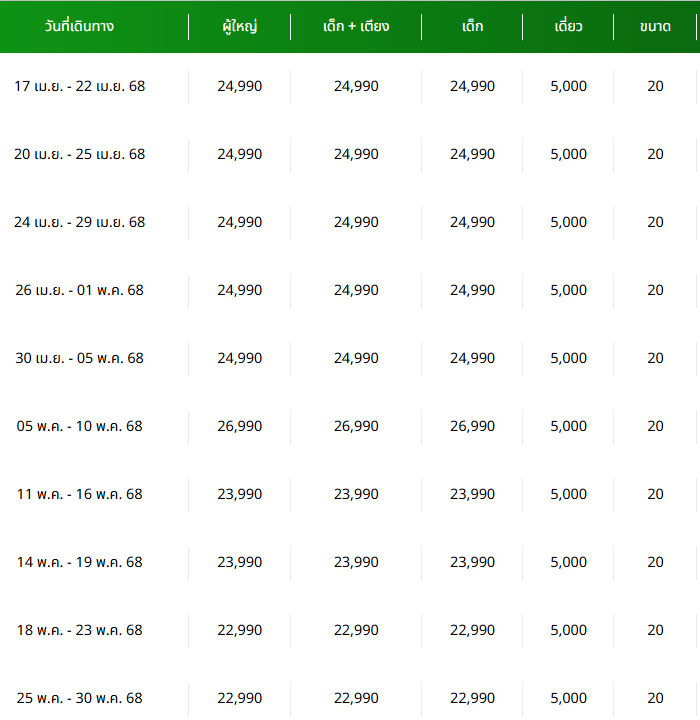Click group size 20 for 25 พ.ค. trip
The width and height of the screenshot is (700, 720).
[655, 698]
